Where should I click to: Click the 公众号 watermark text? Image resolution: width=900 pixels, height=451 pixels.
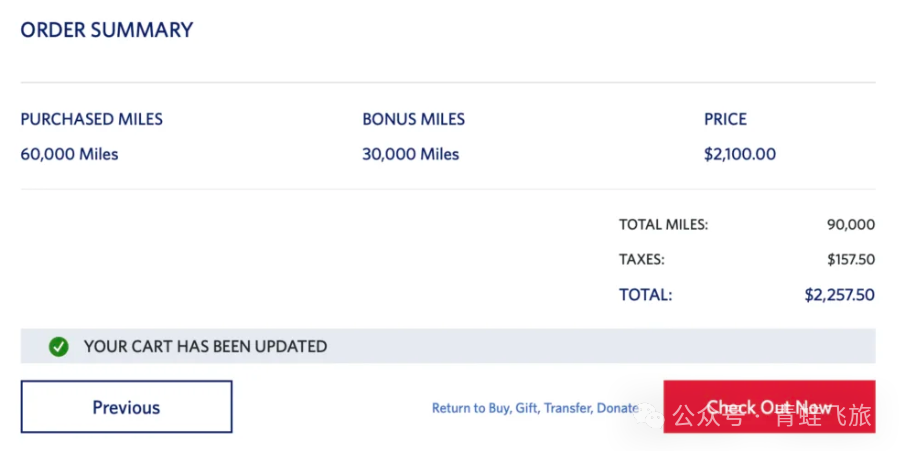tap(708, 414)
